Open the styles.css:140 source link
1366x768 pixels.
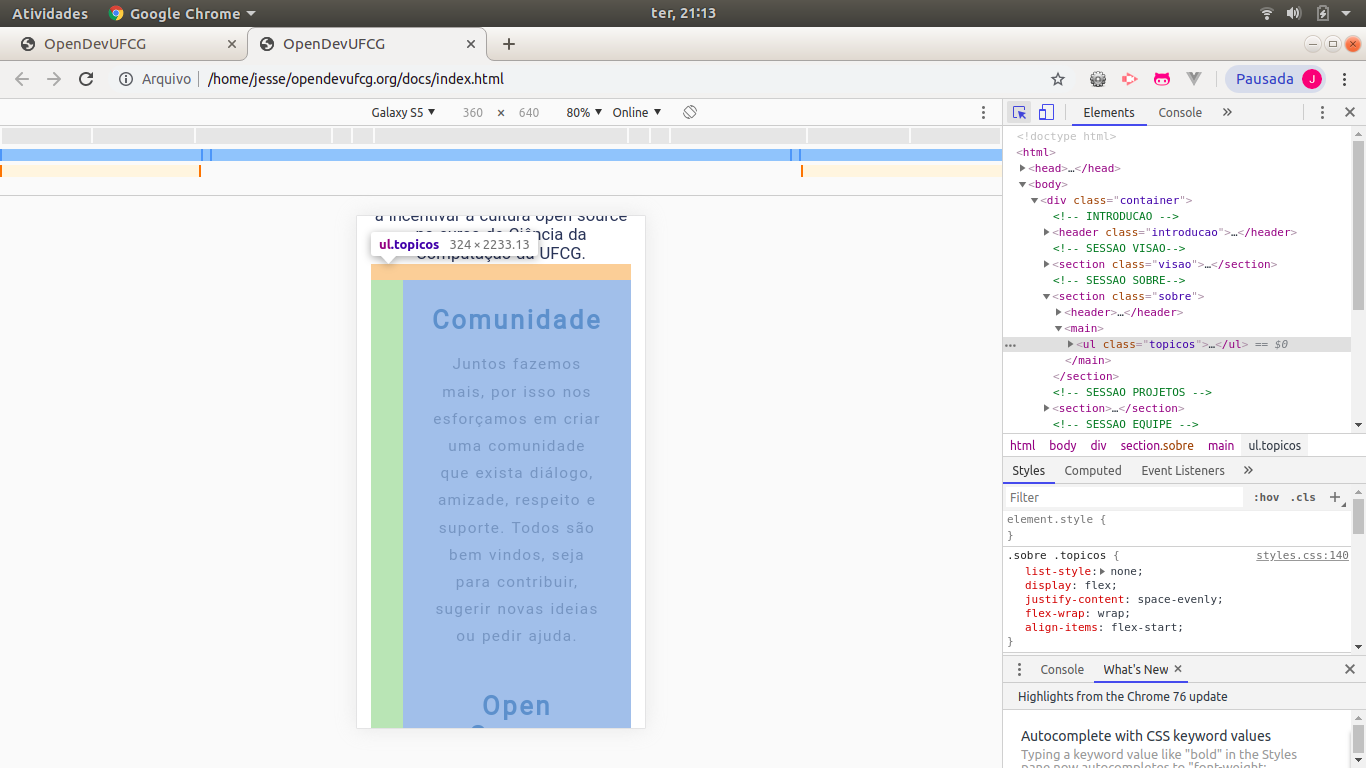click(1302, 555)
